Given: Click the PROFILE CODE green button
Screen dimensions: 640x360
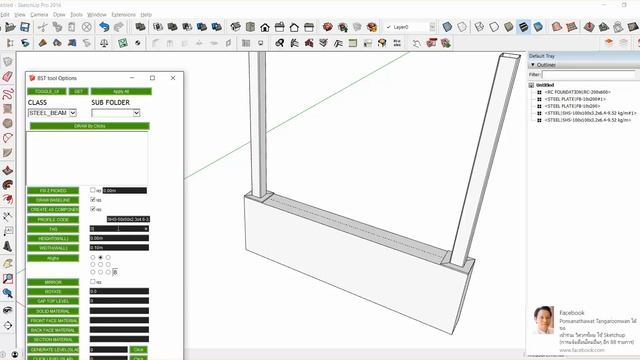Looking at the screenshot, I should tap(53, 220).
